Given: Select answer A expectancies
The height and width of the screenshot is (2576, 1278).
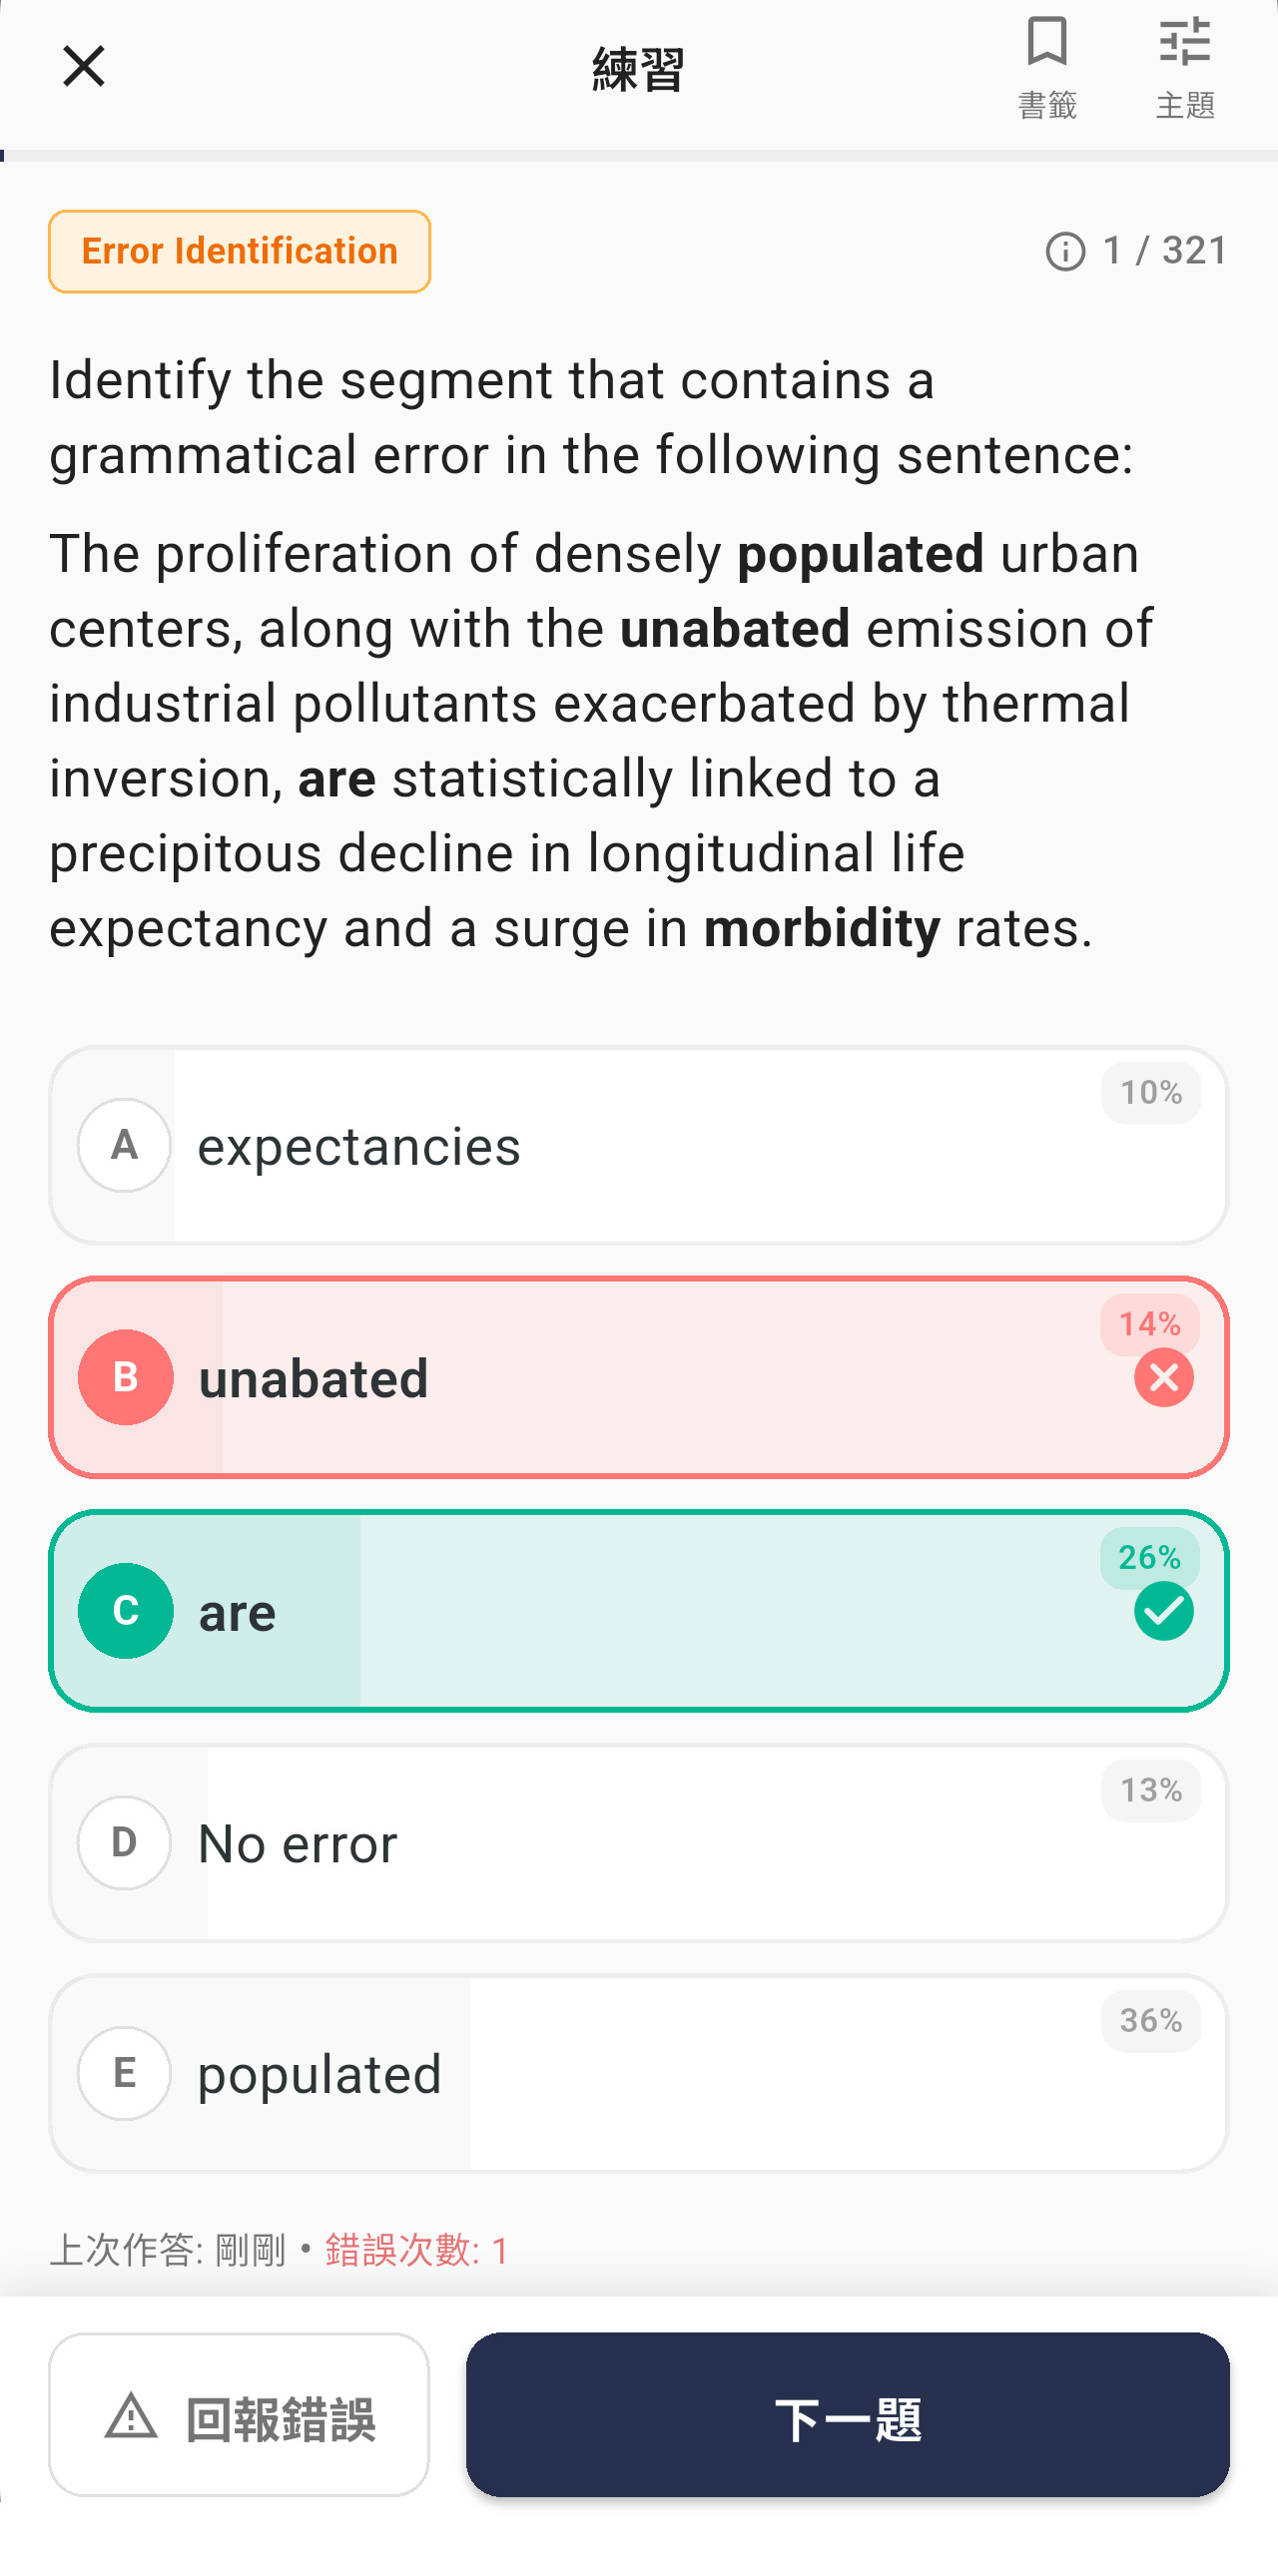Looking at the screenshot, I should (638, 1144).
